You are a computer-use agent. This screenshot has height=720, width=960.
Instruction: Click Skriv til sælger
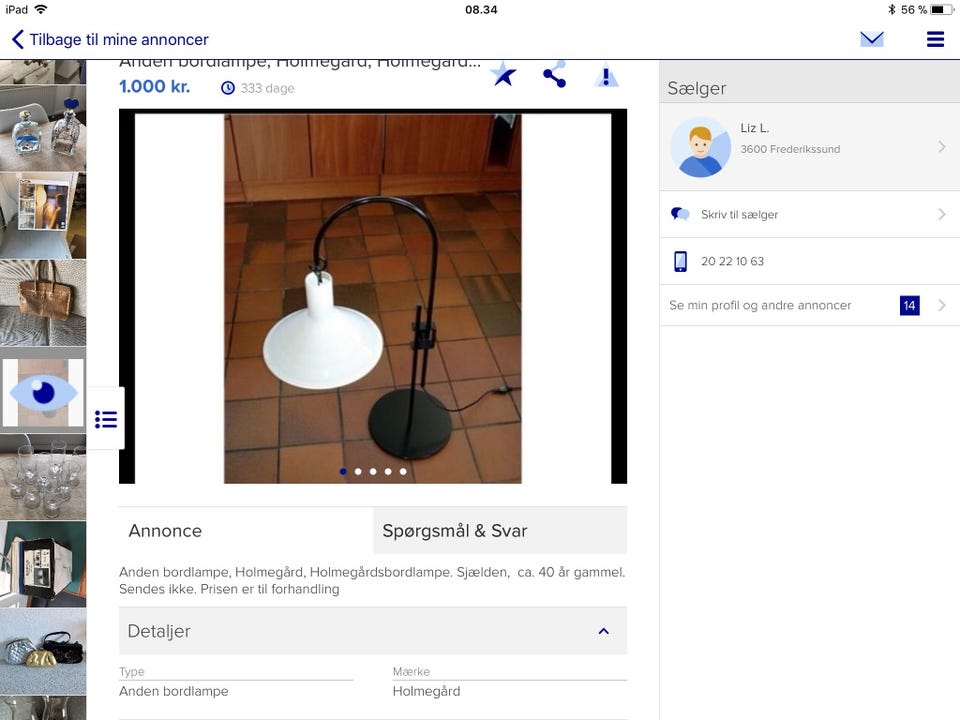[809, 214]
